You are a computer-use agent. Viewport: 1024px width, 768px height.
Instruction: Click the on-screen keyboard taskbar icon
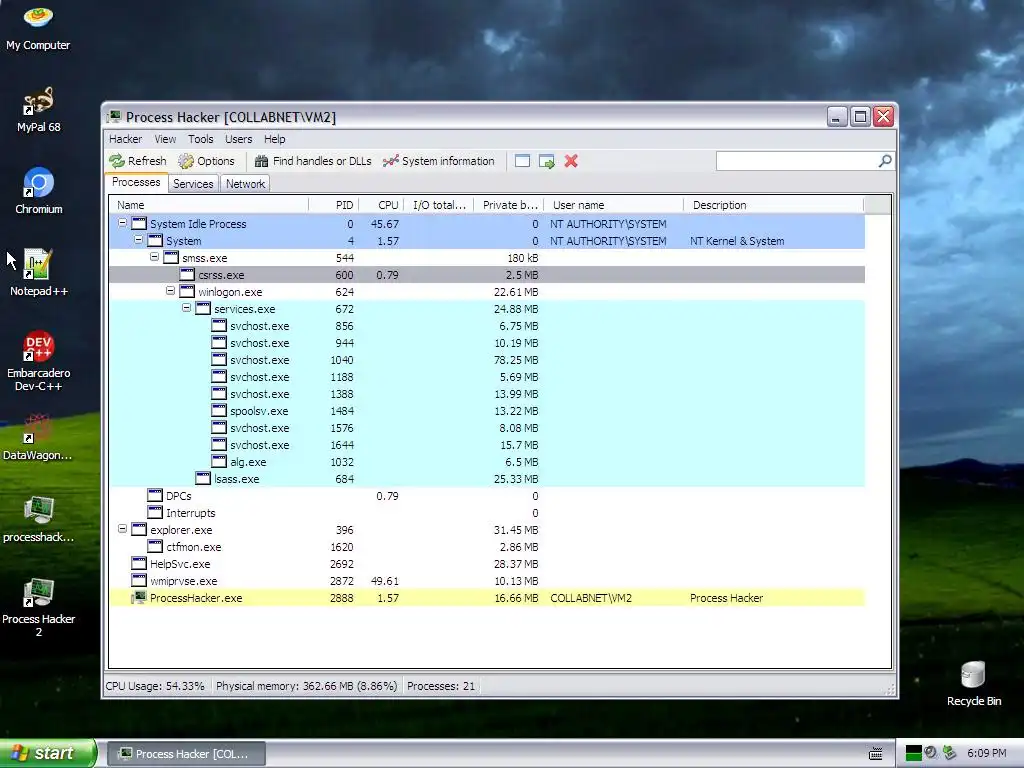(x=876, y=754)
